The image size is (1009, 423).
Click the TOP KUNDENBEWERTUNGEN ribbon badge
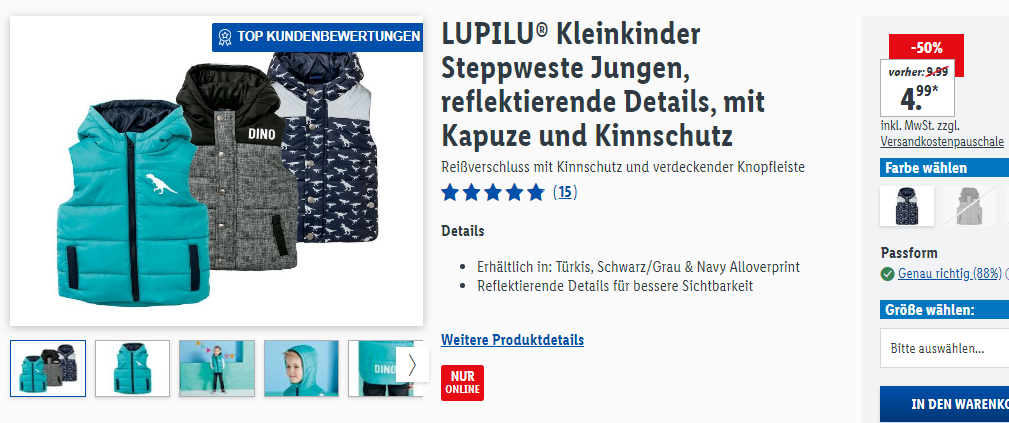click(x=317, y=37)
